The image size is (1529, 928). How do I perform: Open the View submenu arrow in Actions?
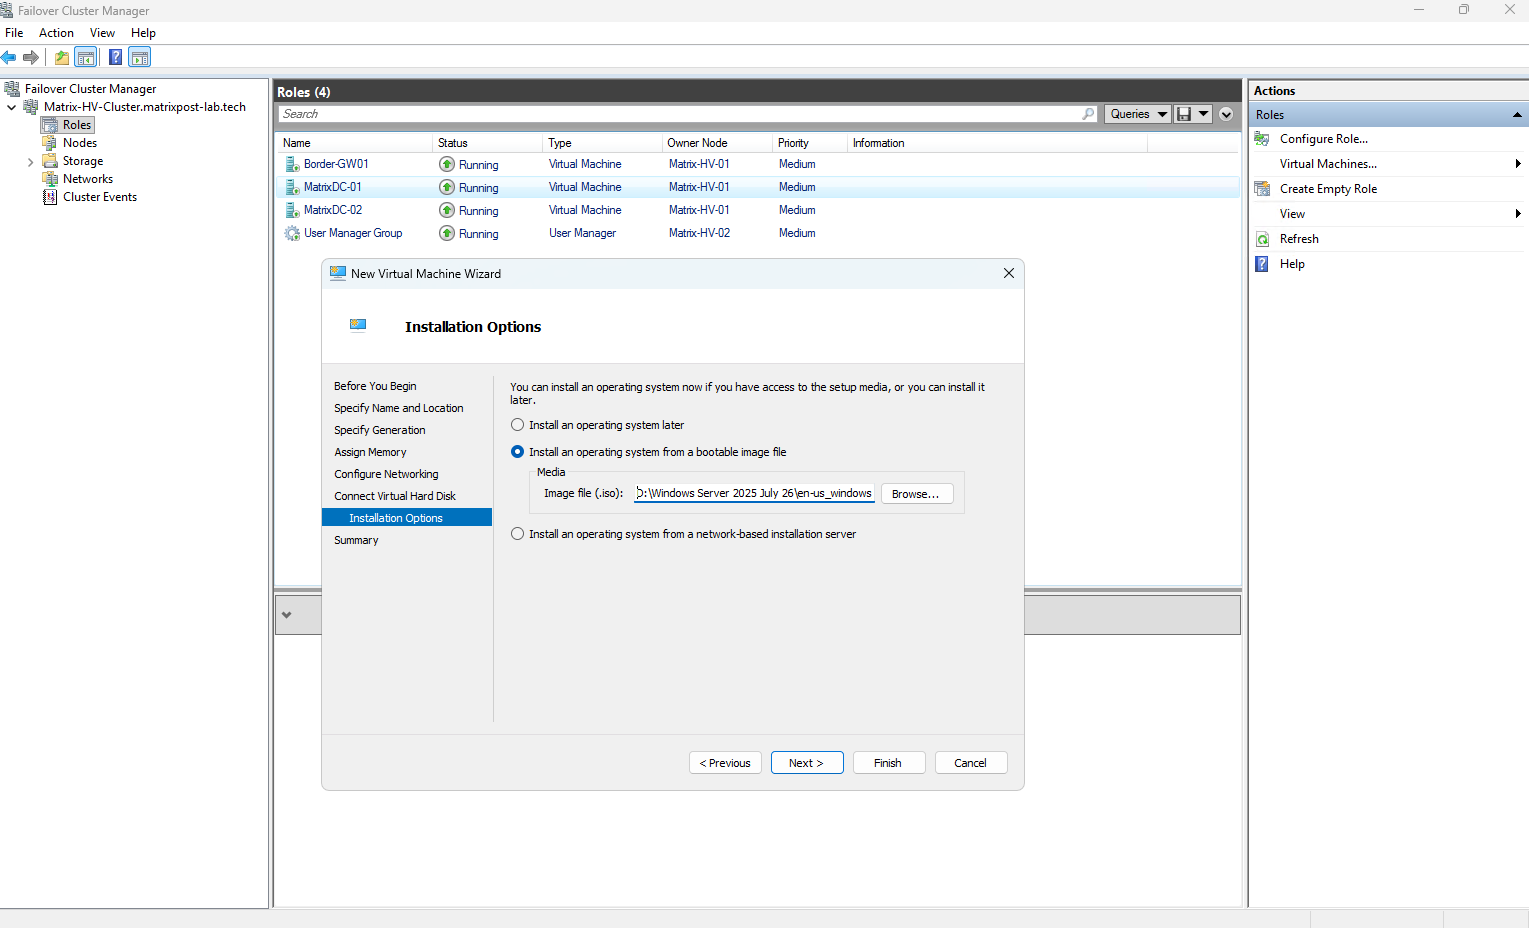tap(1518, 214)
